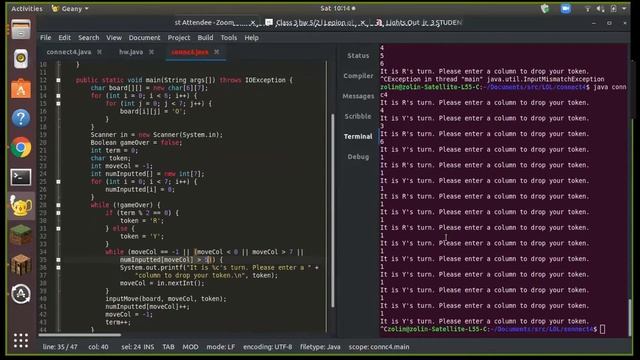Collapse the if (term % 2) fold at line 29
Screen dimensions: 640x360
(x=58, y=213)
